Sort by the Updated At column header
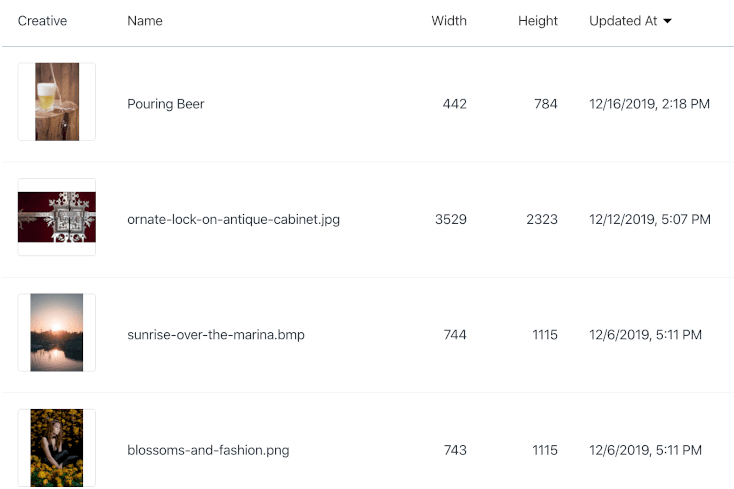This screenshot has width=734, height=489. 622,21
